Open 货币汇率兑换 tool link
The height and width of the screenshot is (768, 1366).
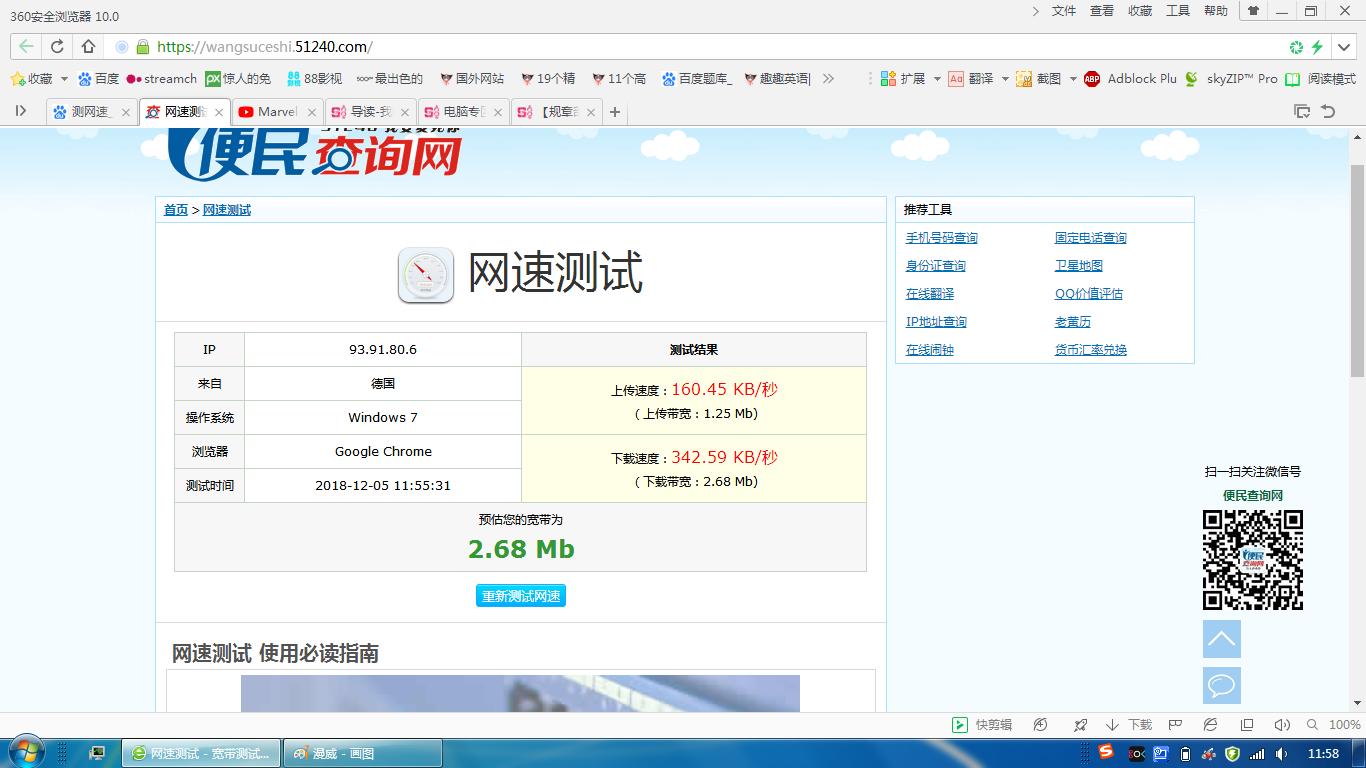click(x=1091, y=350)
